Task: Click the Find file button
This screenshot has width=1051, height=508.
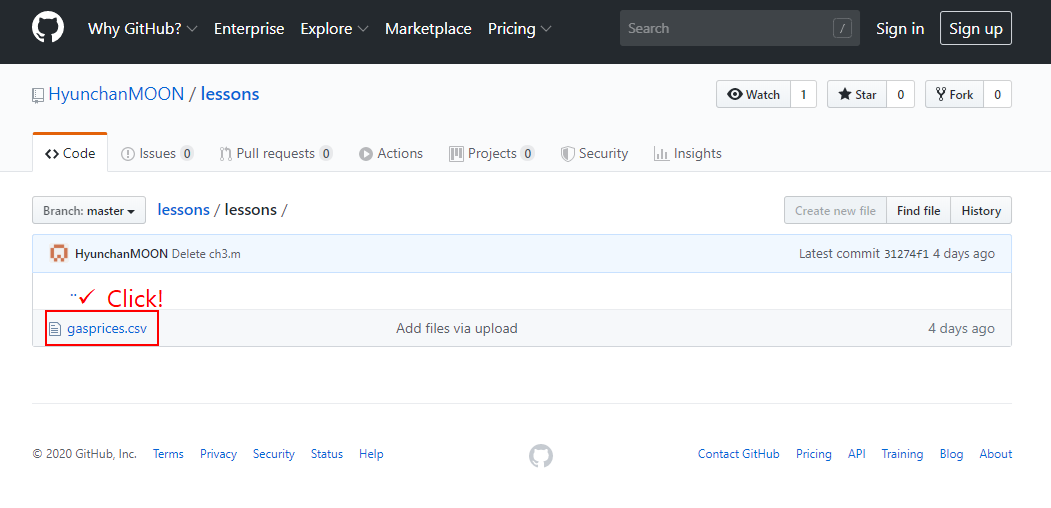Action: 918,210
